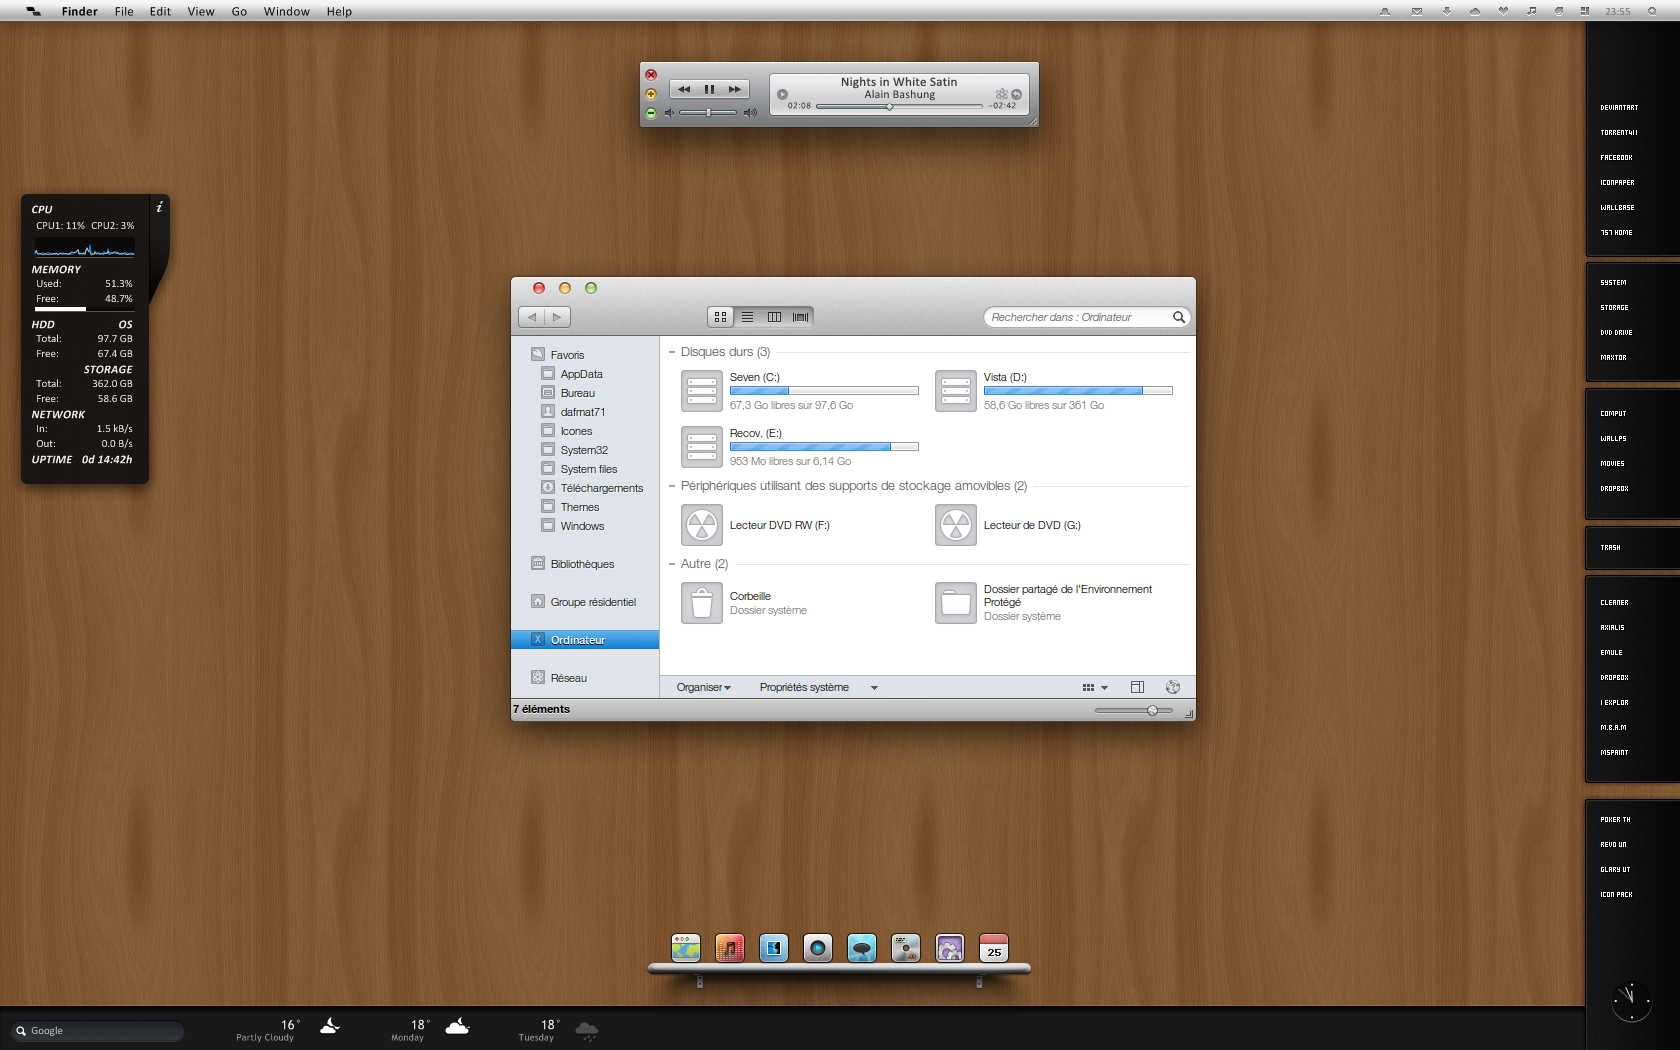Image resolution: width=1680 pixels, height=1050 pixels.
Task: Open the arrow dropdown after Propriétés système
Action: [x=874, y=688]
